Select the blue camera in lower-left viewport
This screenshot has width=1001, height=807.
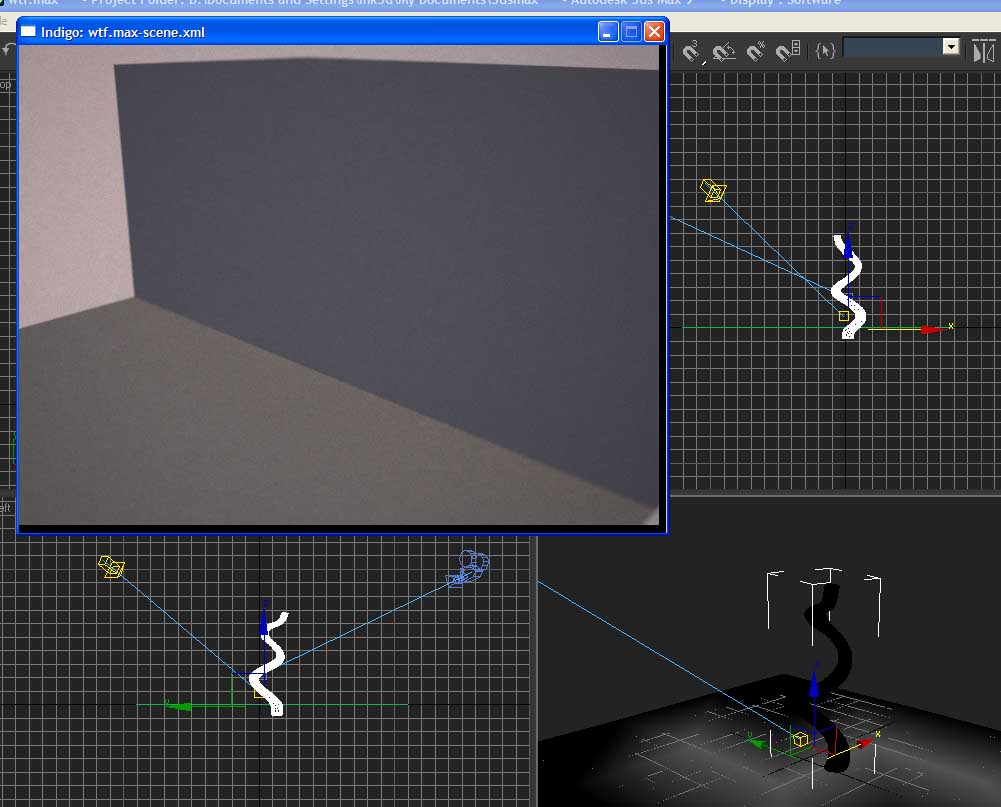coord(468,567)
